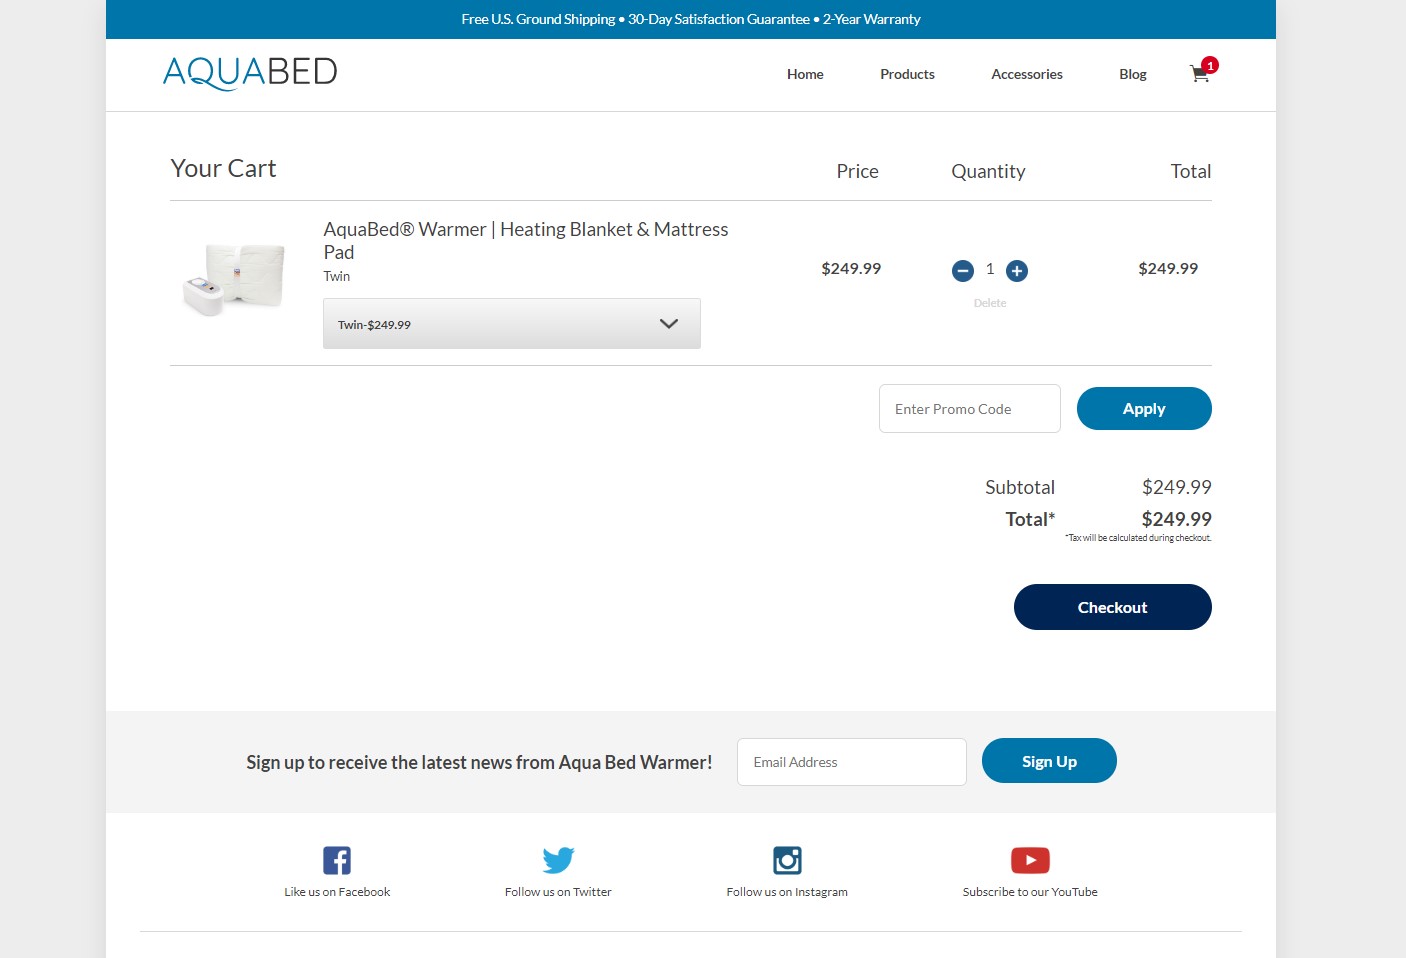Screen dimensions: 1406x958
Task: Open the Accessories menu
Action: click(1027, 74)
